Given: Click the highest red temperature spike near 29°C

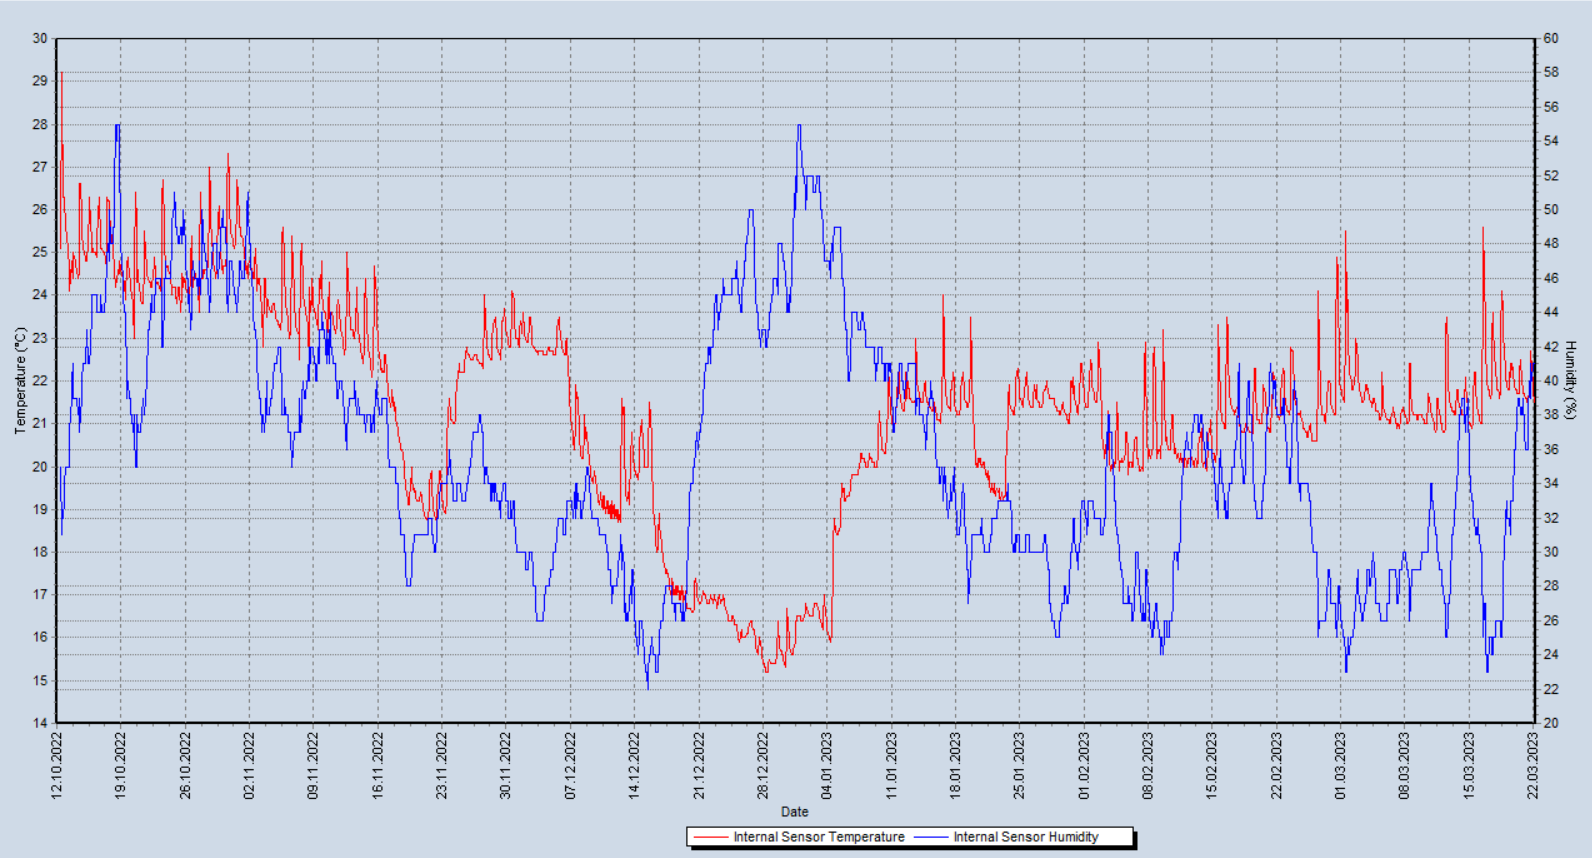Looking at the screenshot, I should point(61,74).
